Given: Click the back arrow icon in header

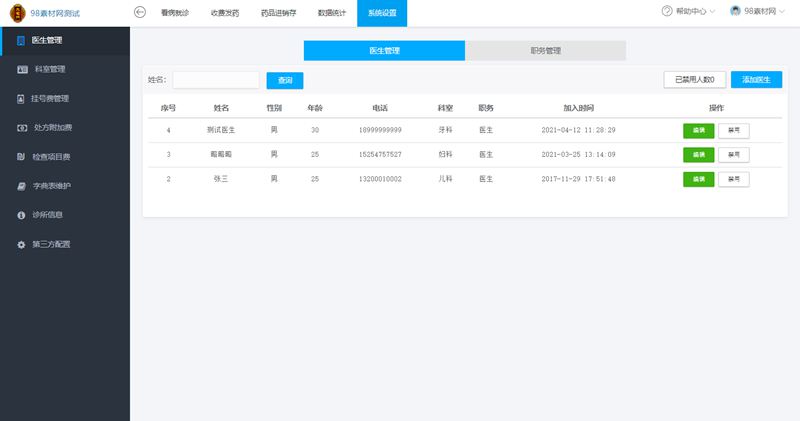Looking at the screenshot, I should coord(140,12).
